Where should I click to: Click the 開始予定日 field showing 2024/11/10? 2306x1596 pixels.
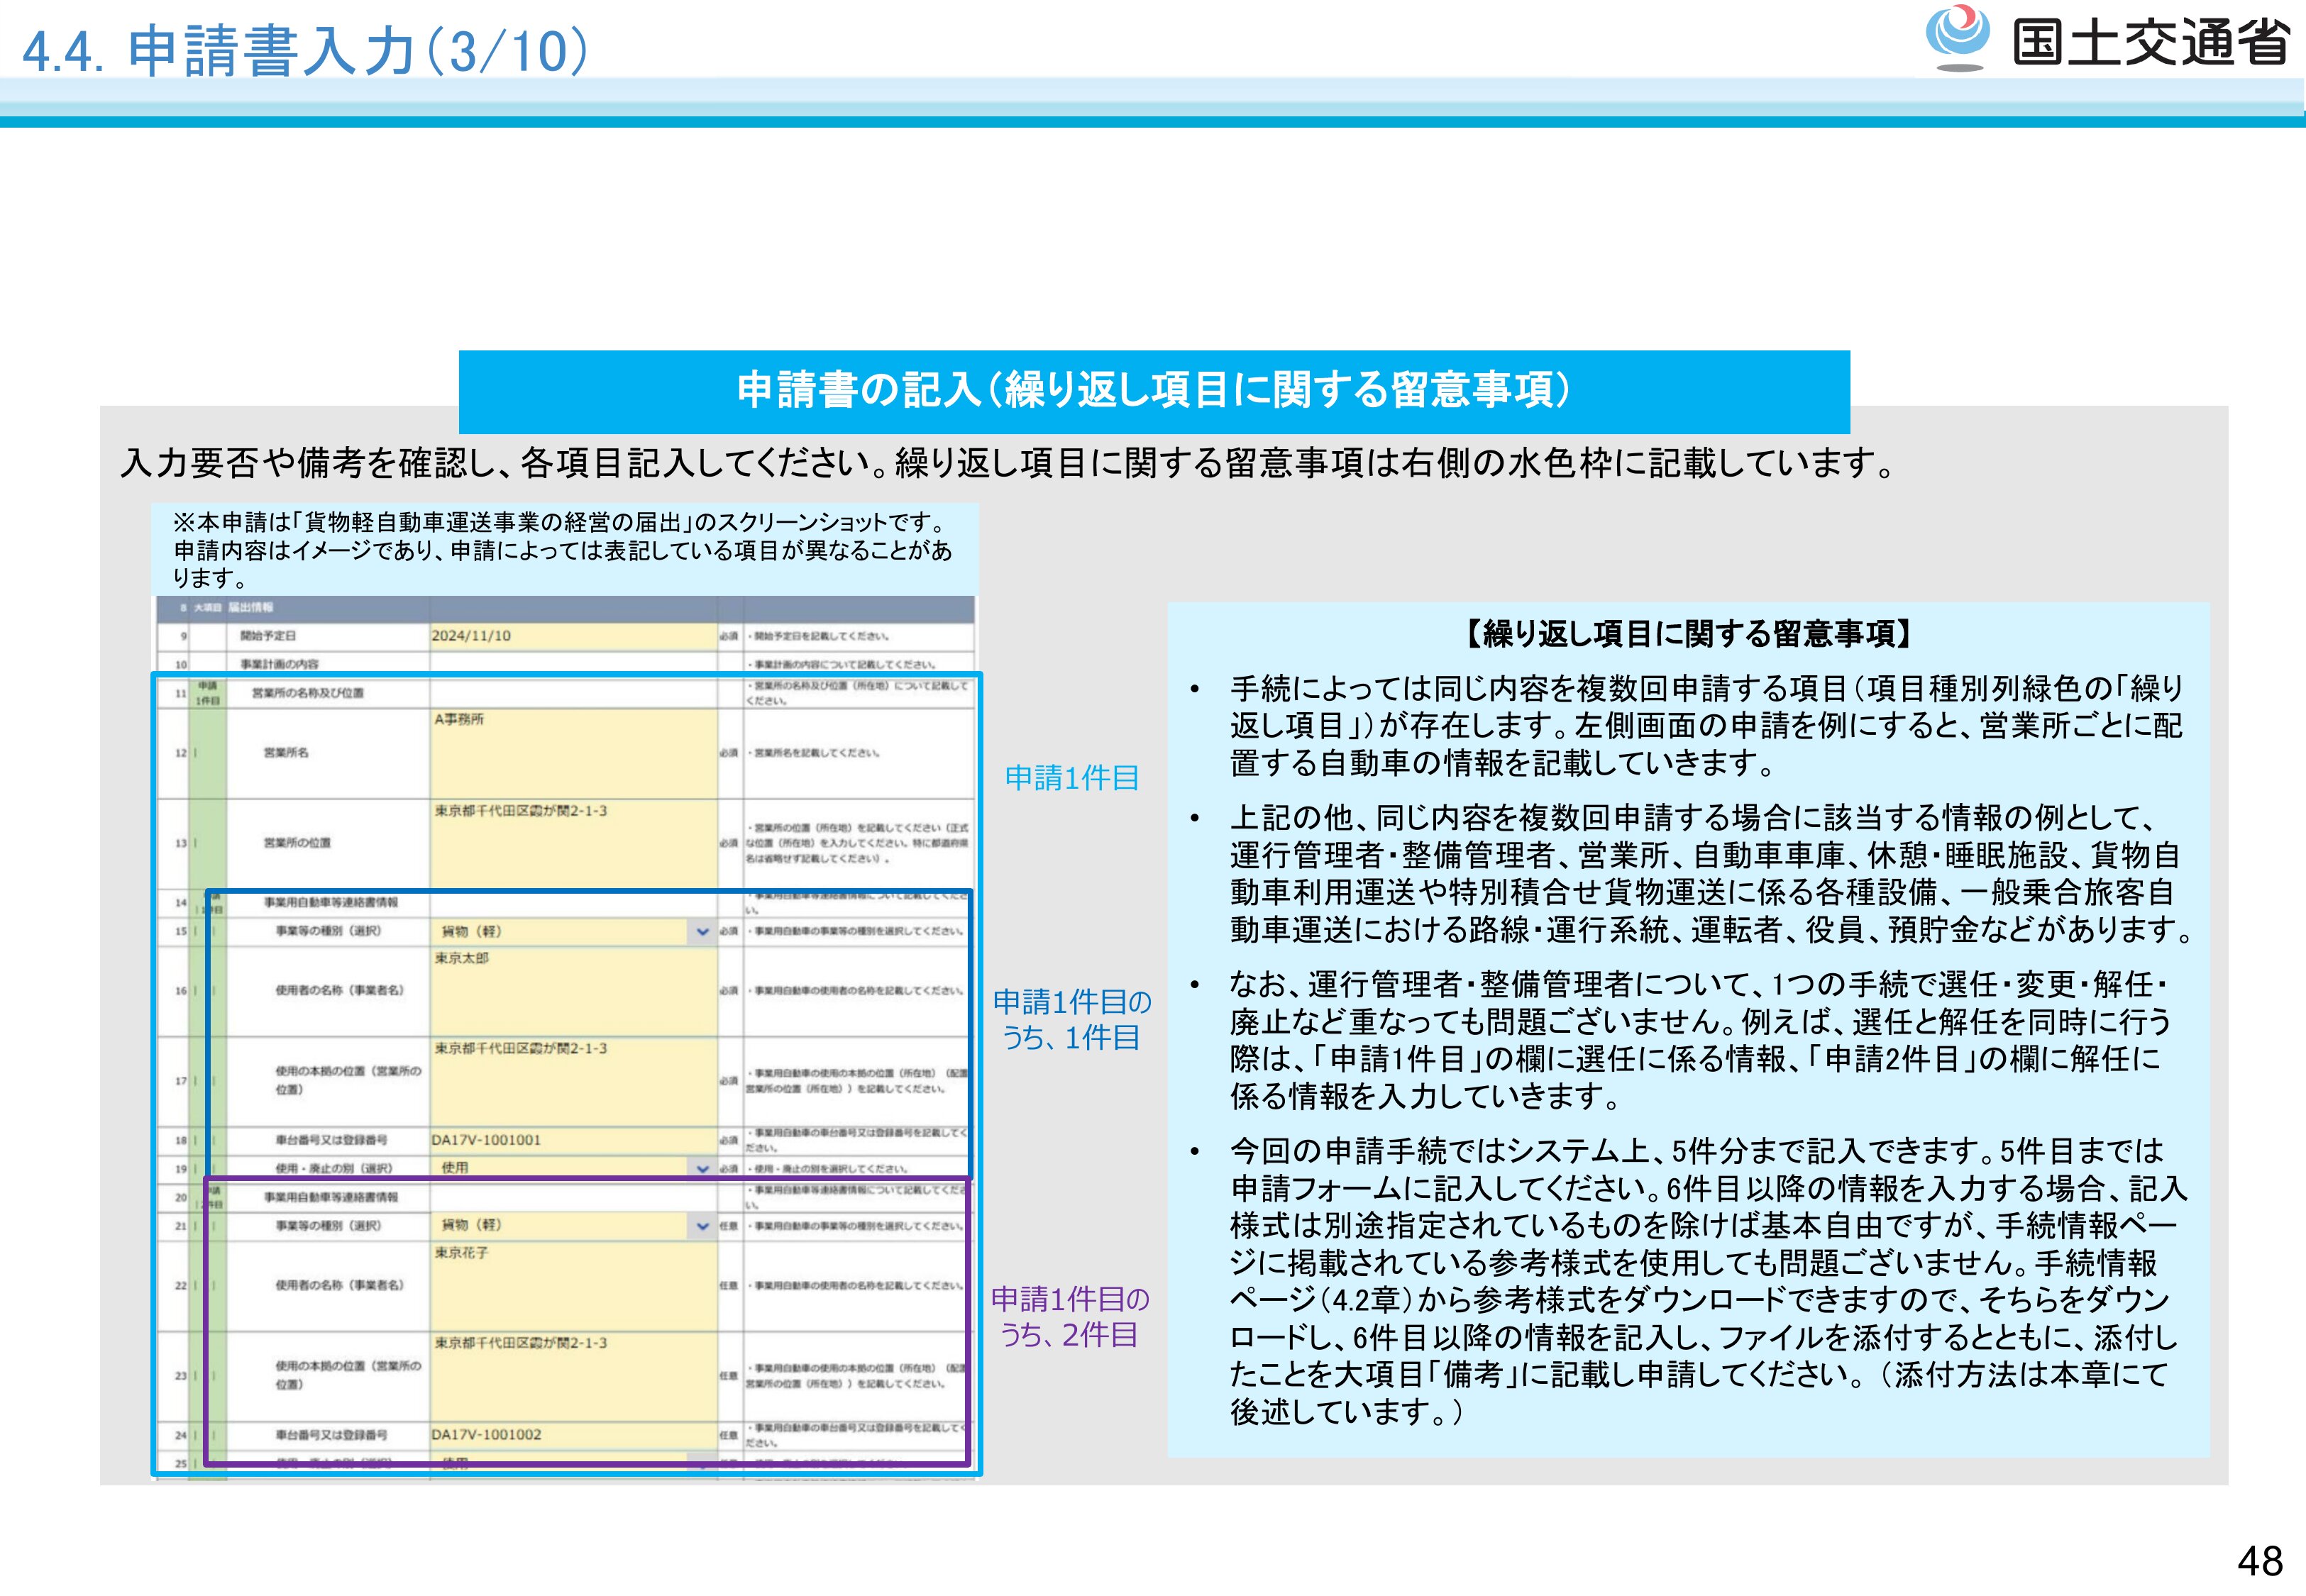(x=573, y=636)
